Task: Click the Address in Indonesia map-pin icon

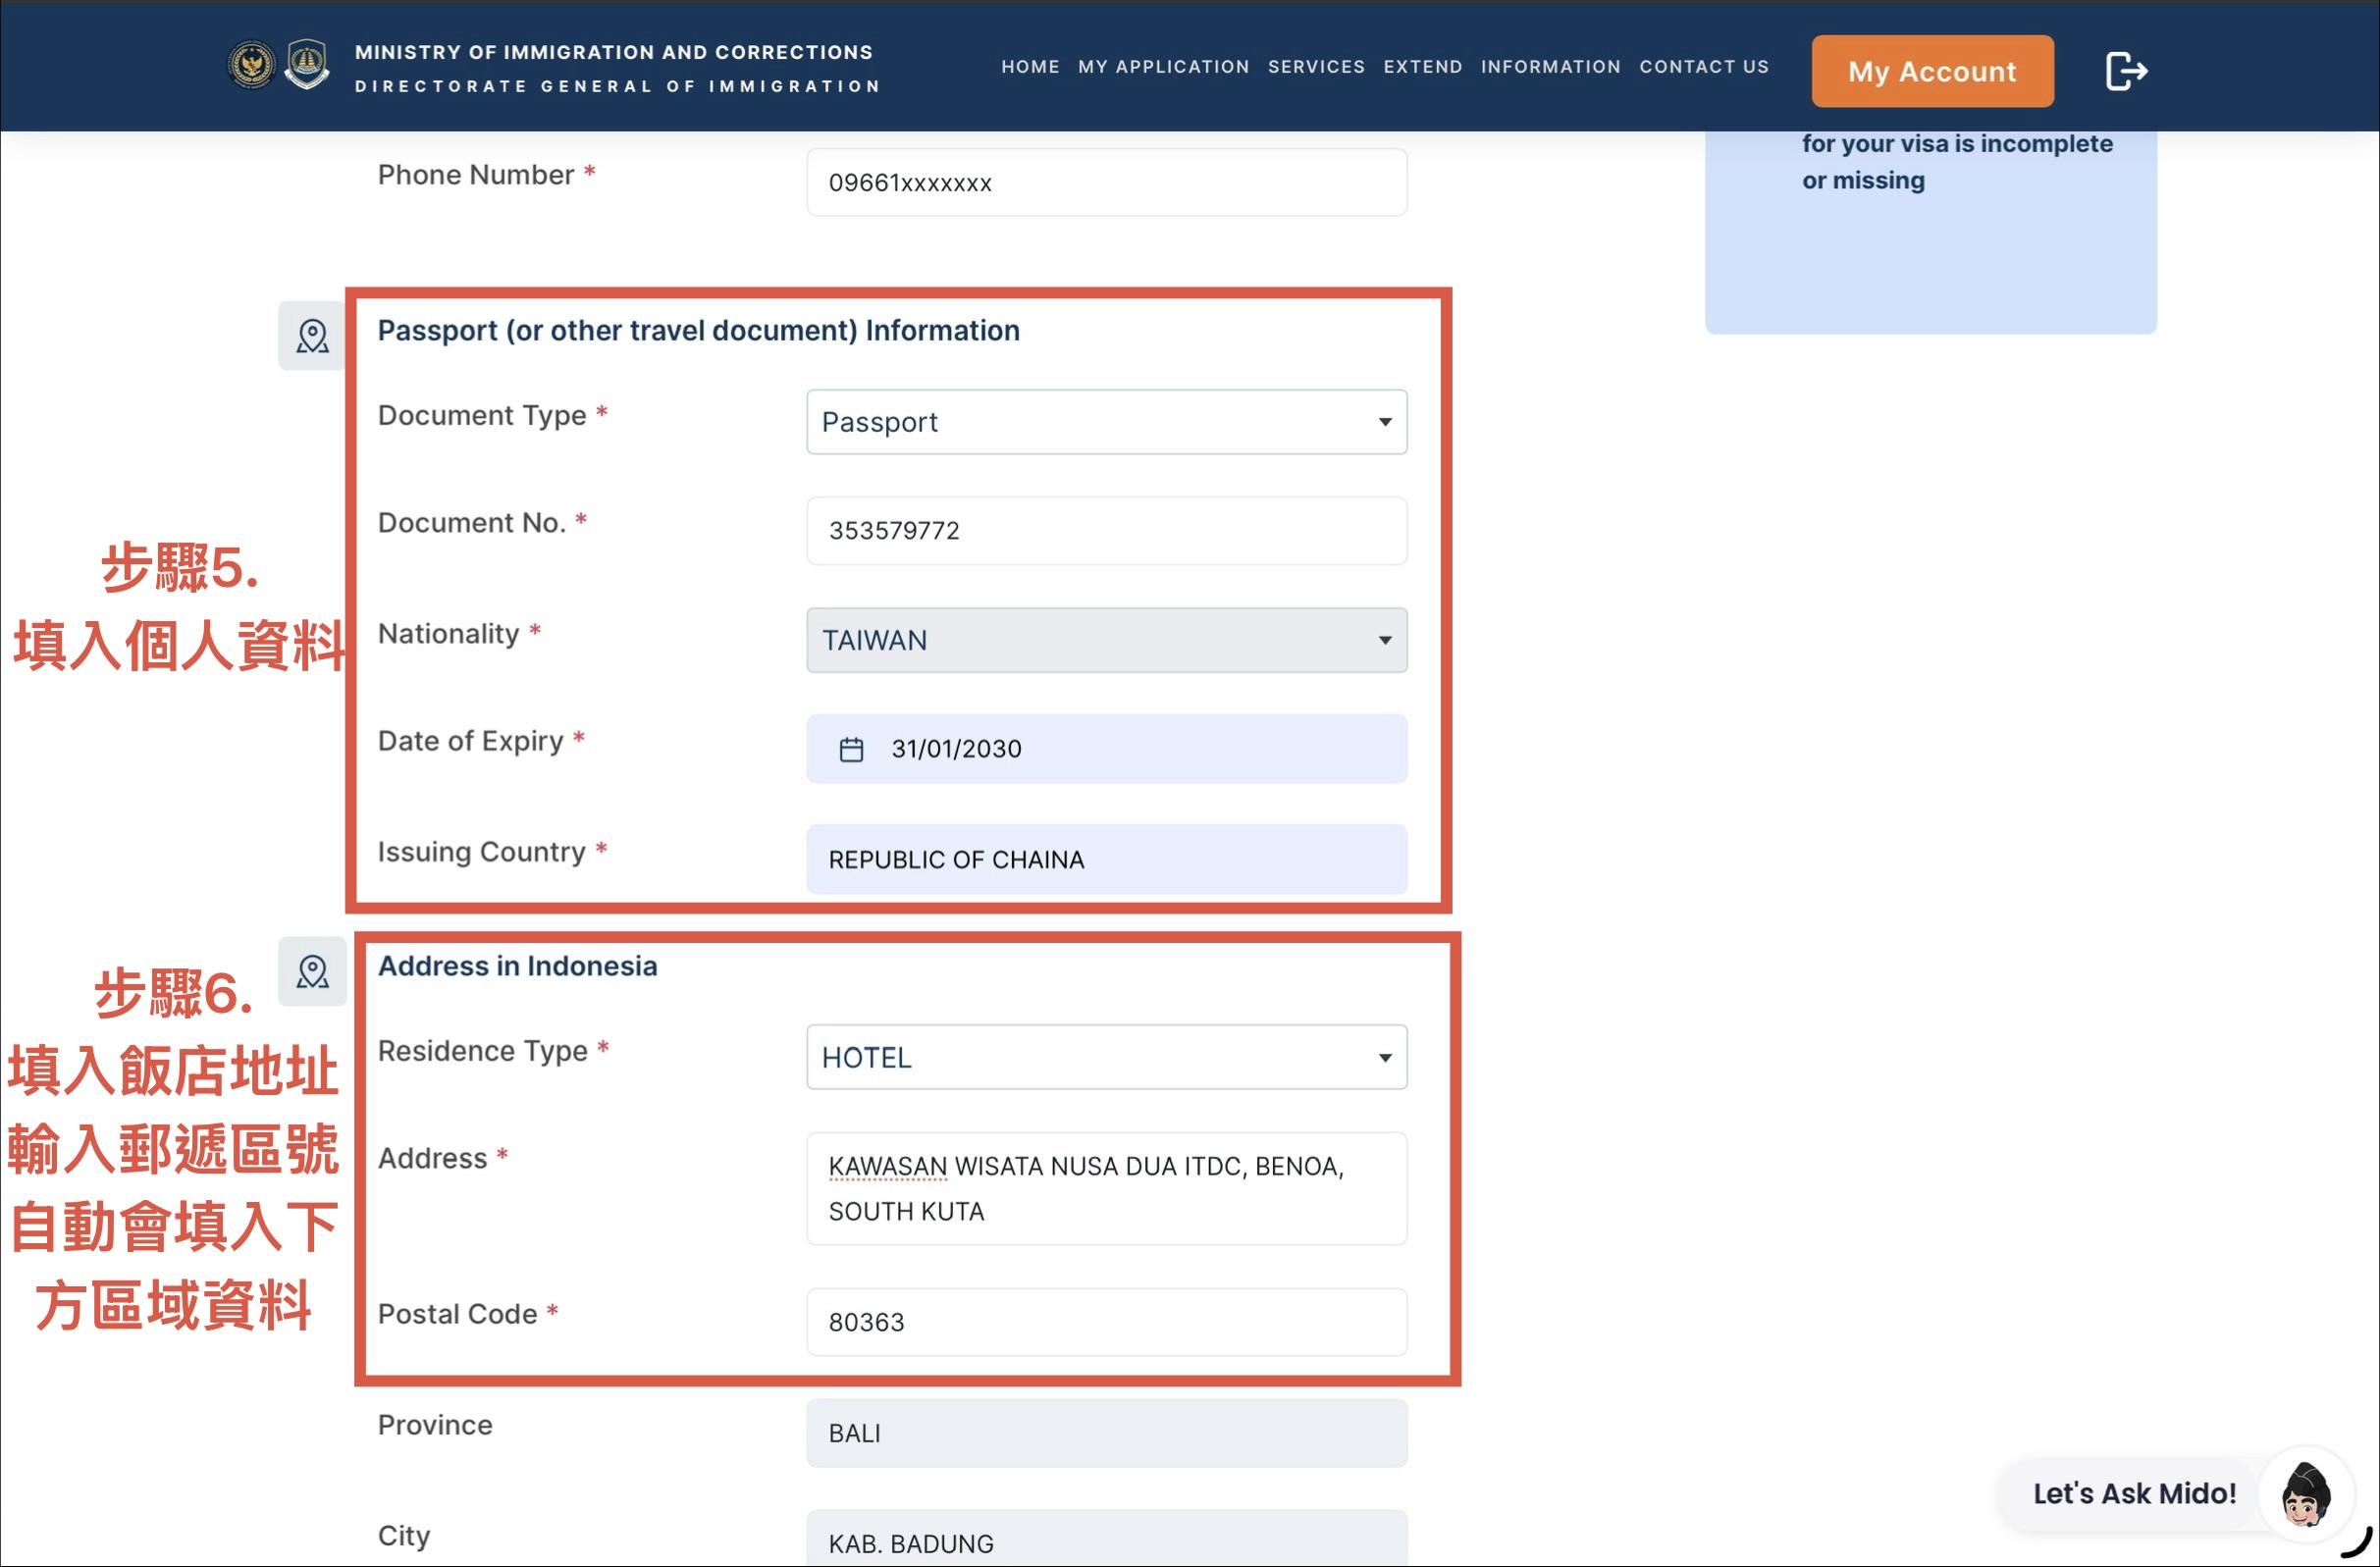Action: tap(312, 971)
